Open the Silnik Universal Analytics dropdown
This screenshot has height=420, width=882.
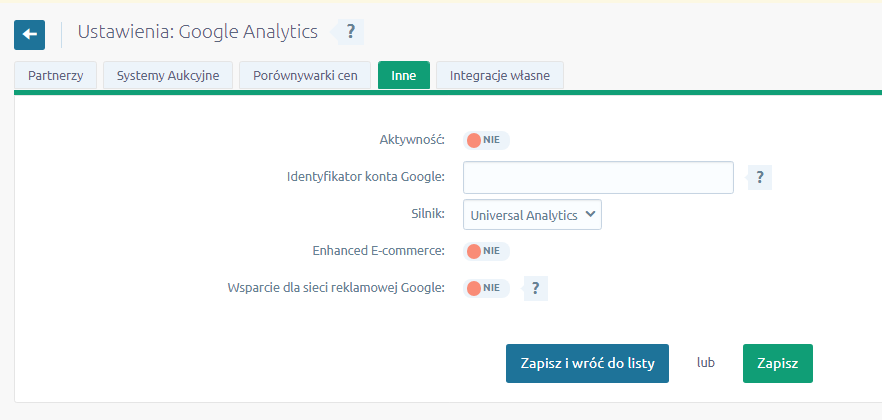tap(532, 214)
